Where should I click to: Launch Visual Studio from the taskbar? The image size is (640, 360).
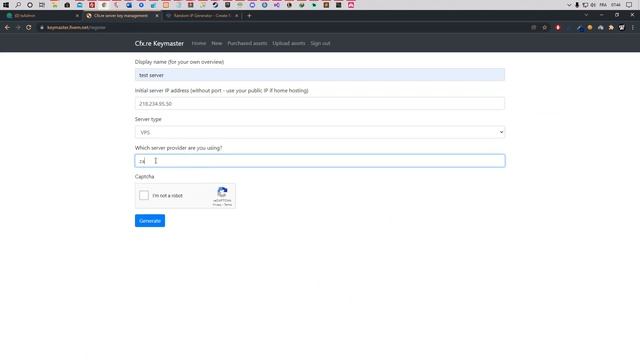[x=277, y=5]
